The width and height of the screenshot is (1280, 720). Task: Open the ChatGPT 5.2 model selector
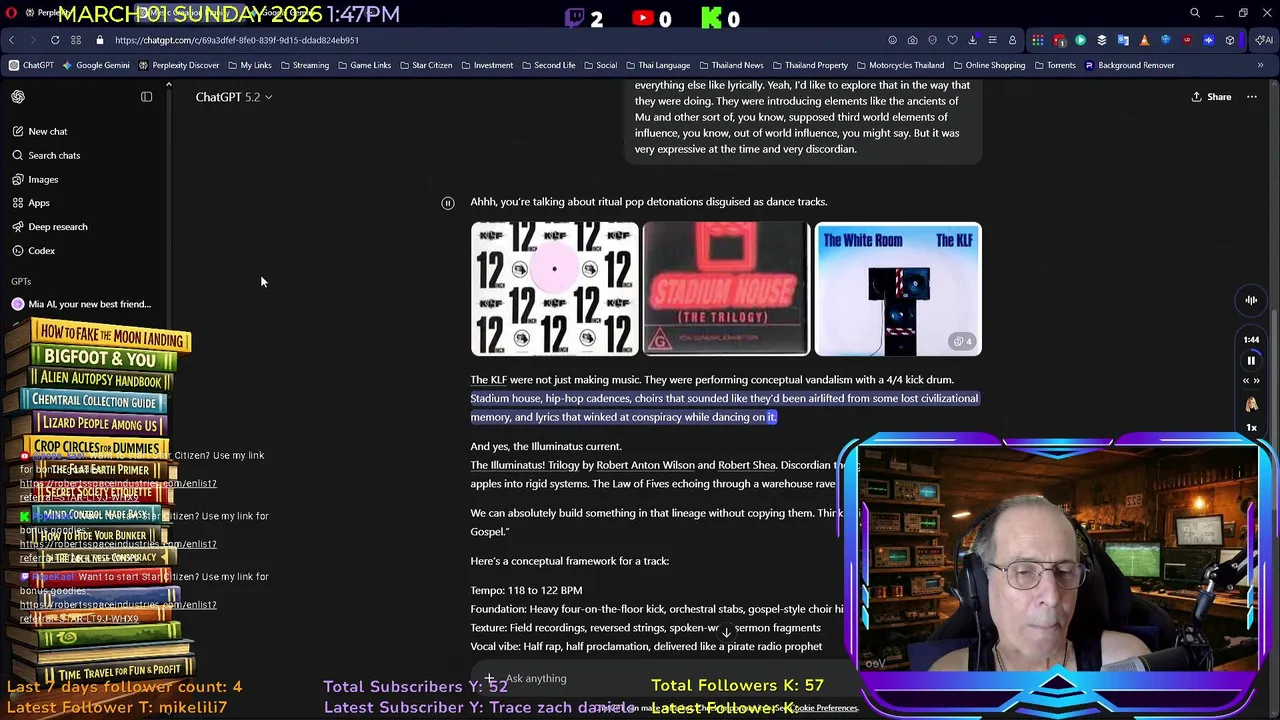[x=234, y=97]
